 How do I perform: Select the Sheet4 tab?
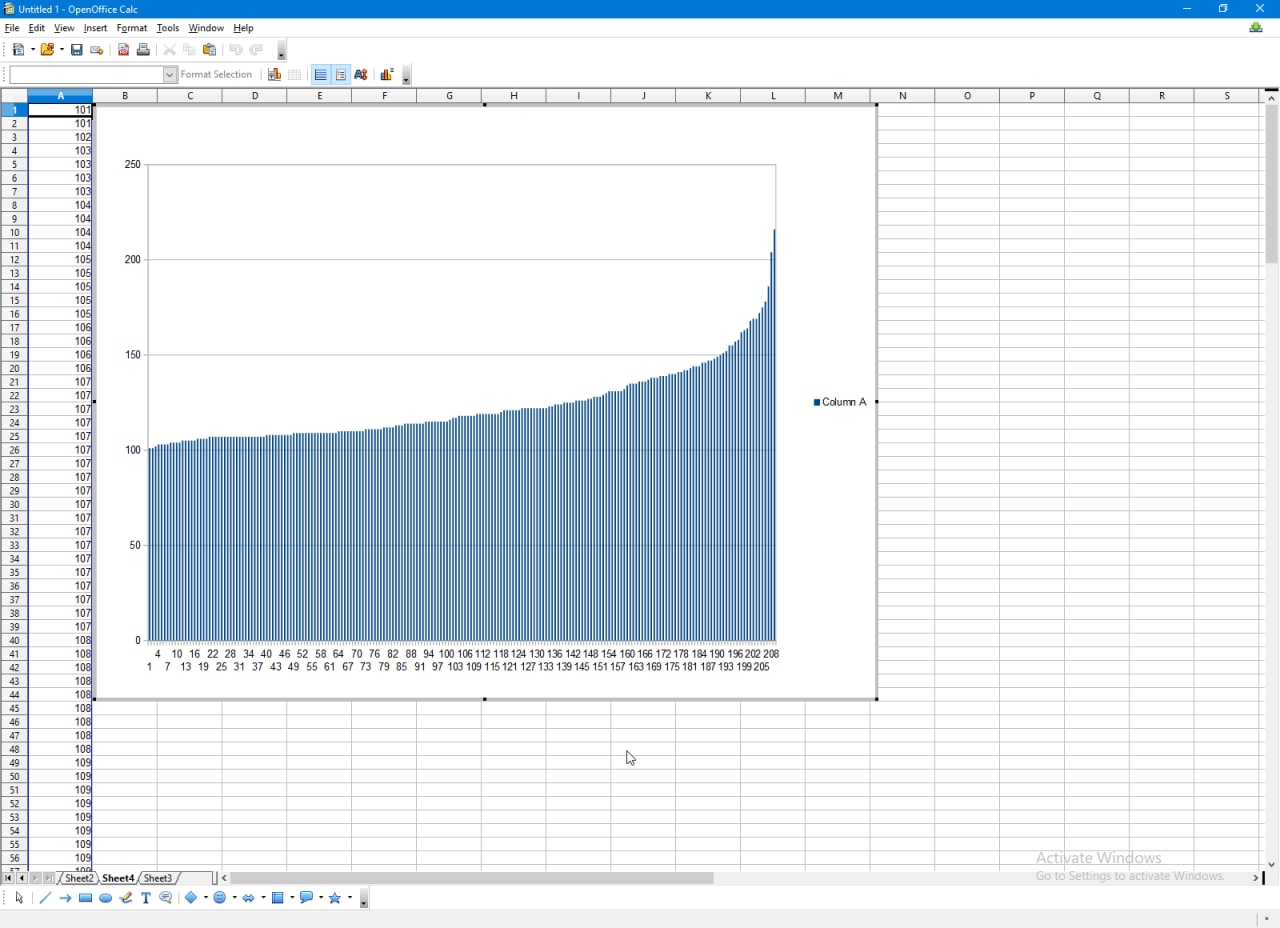[x=118, y=878]
